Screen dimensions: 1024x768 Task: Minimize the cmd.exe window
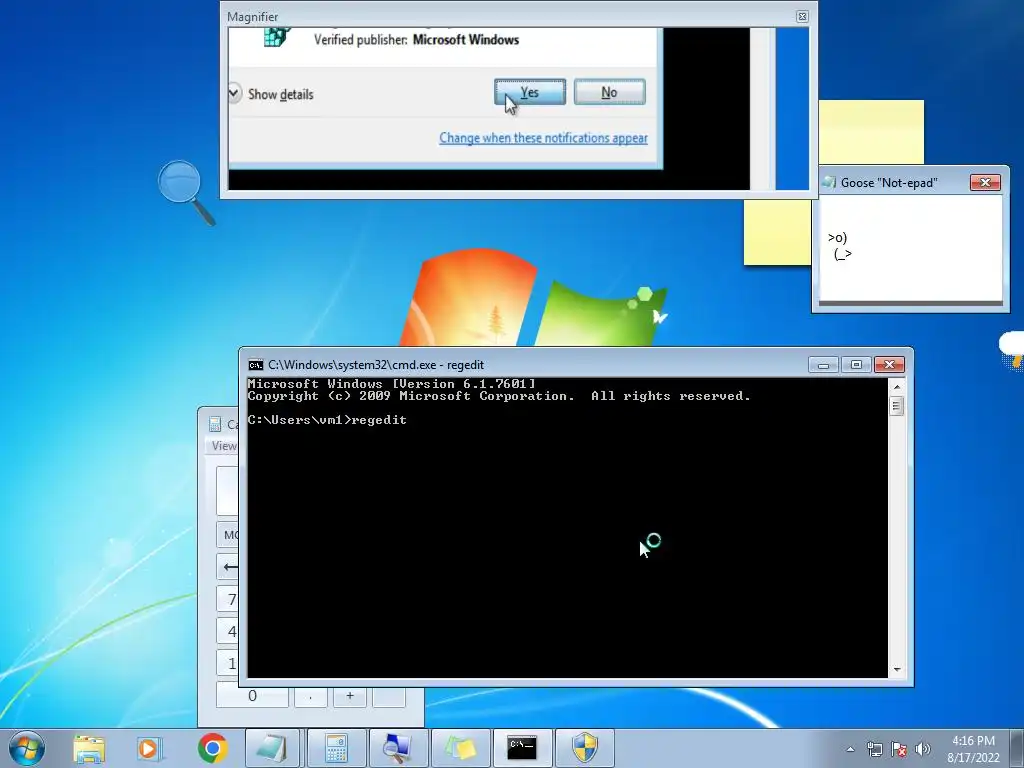click(x=823, y=364)
